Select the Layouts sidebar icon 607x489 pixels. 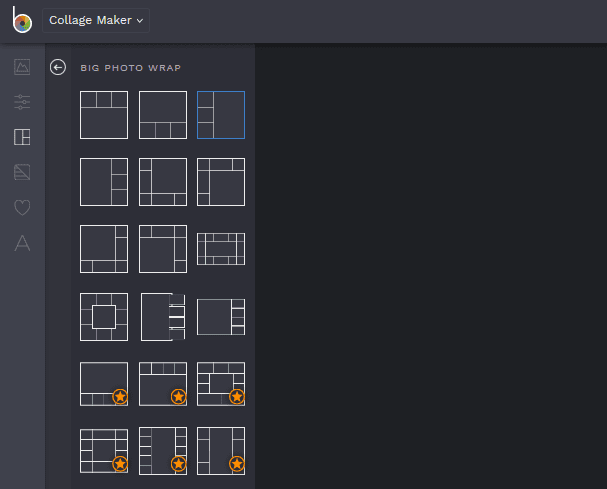coord(22,137)
